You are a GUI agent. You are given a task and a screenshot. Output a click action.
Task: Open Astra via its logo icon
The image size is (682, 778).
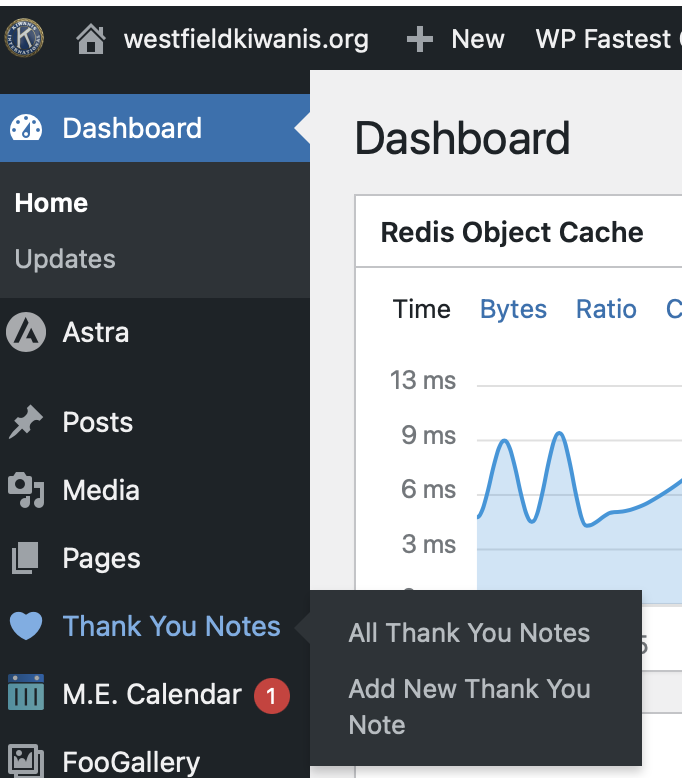(26, 332)
